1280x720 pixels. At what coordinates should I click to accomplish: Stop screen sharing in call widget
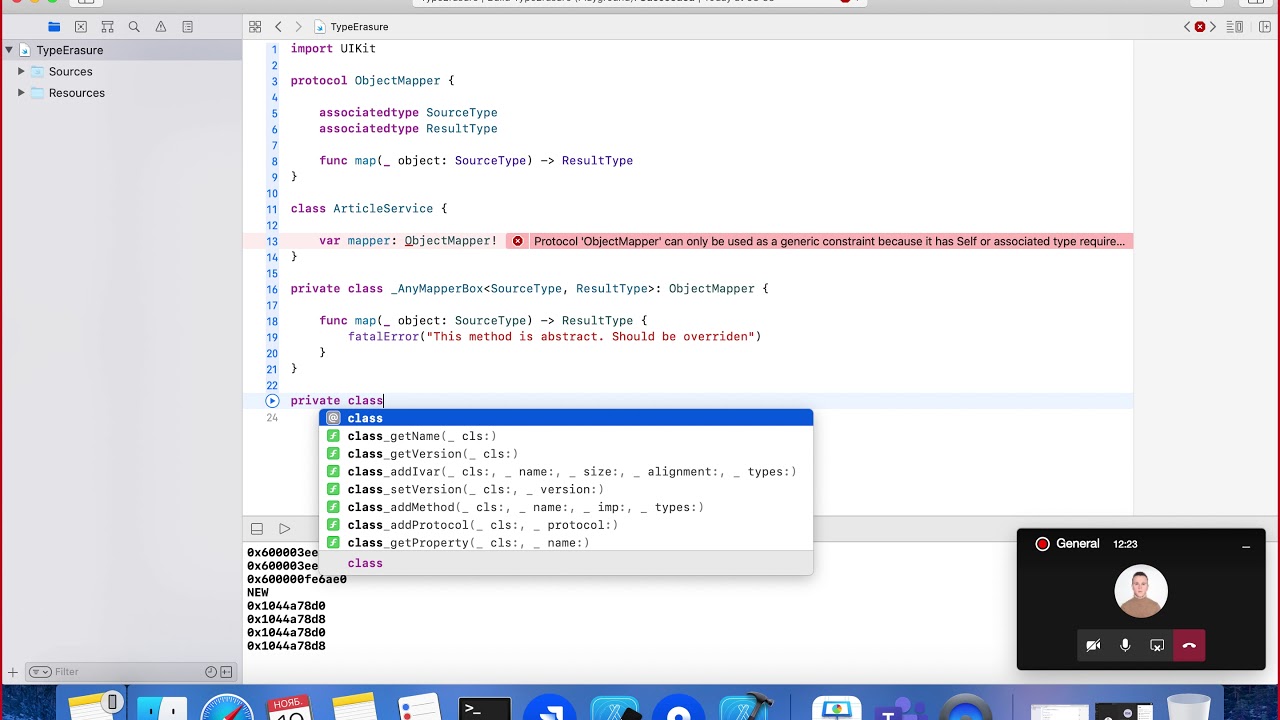[1157, 646]
